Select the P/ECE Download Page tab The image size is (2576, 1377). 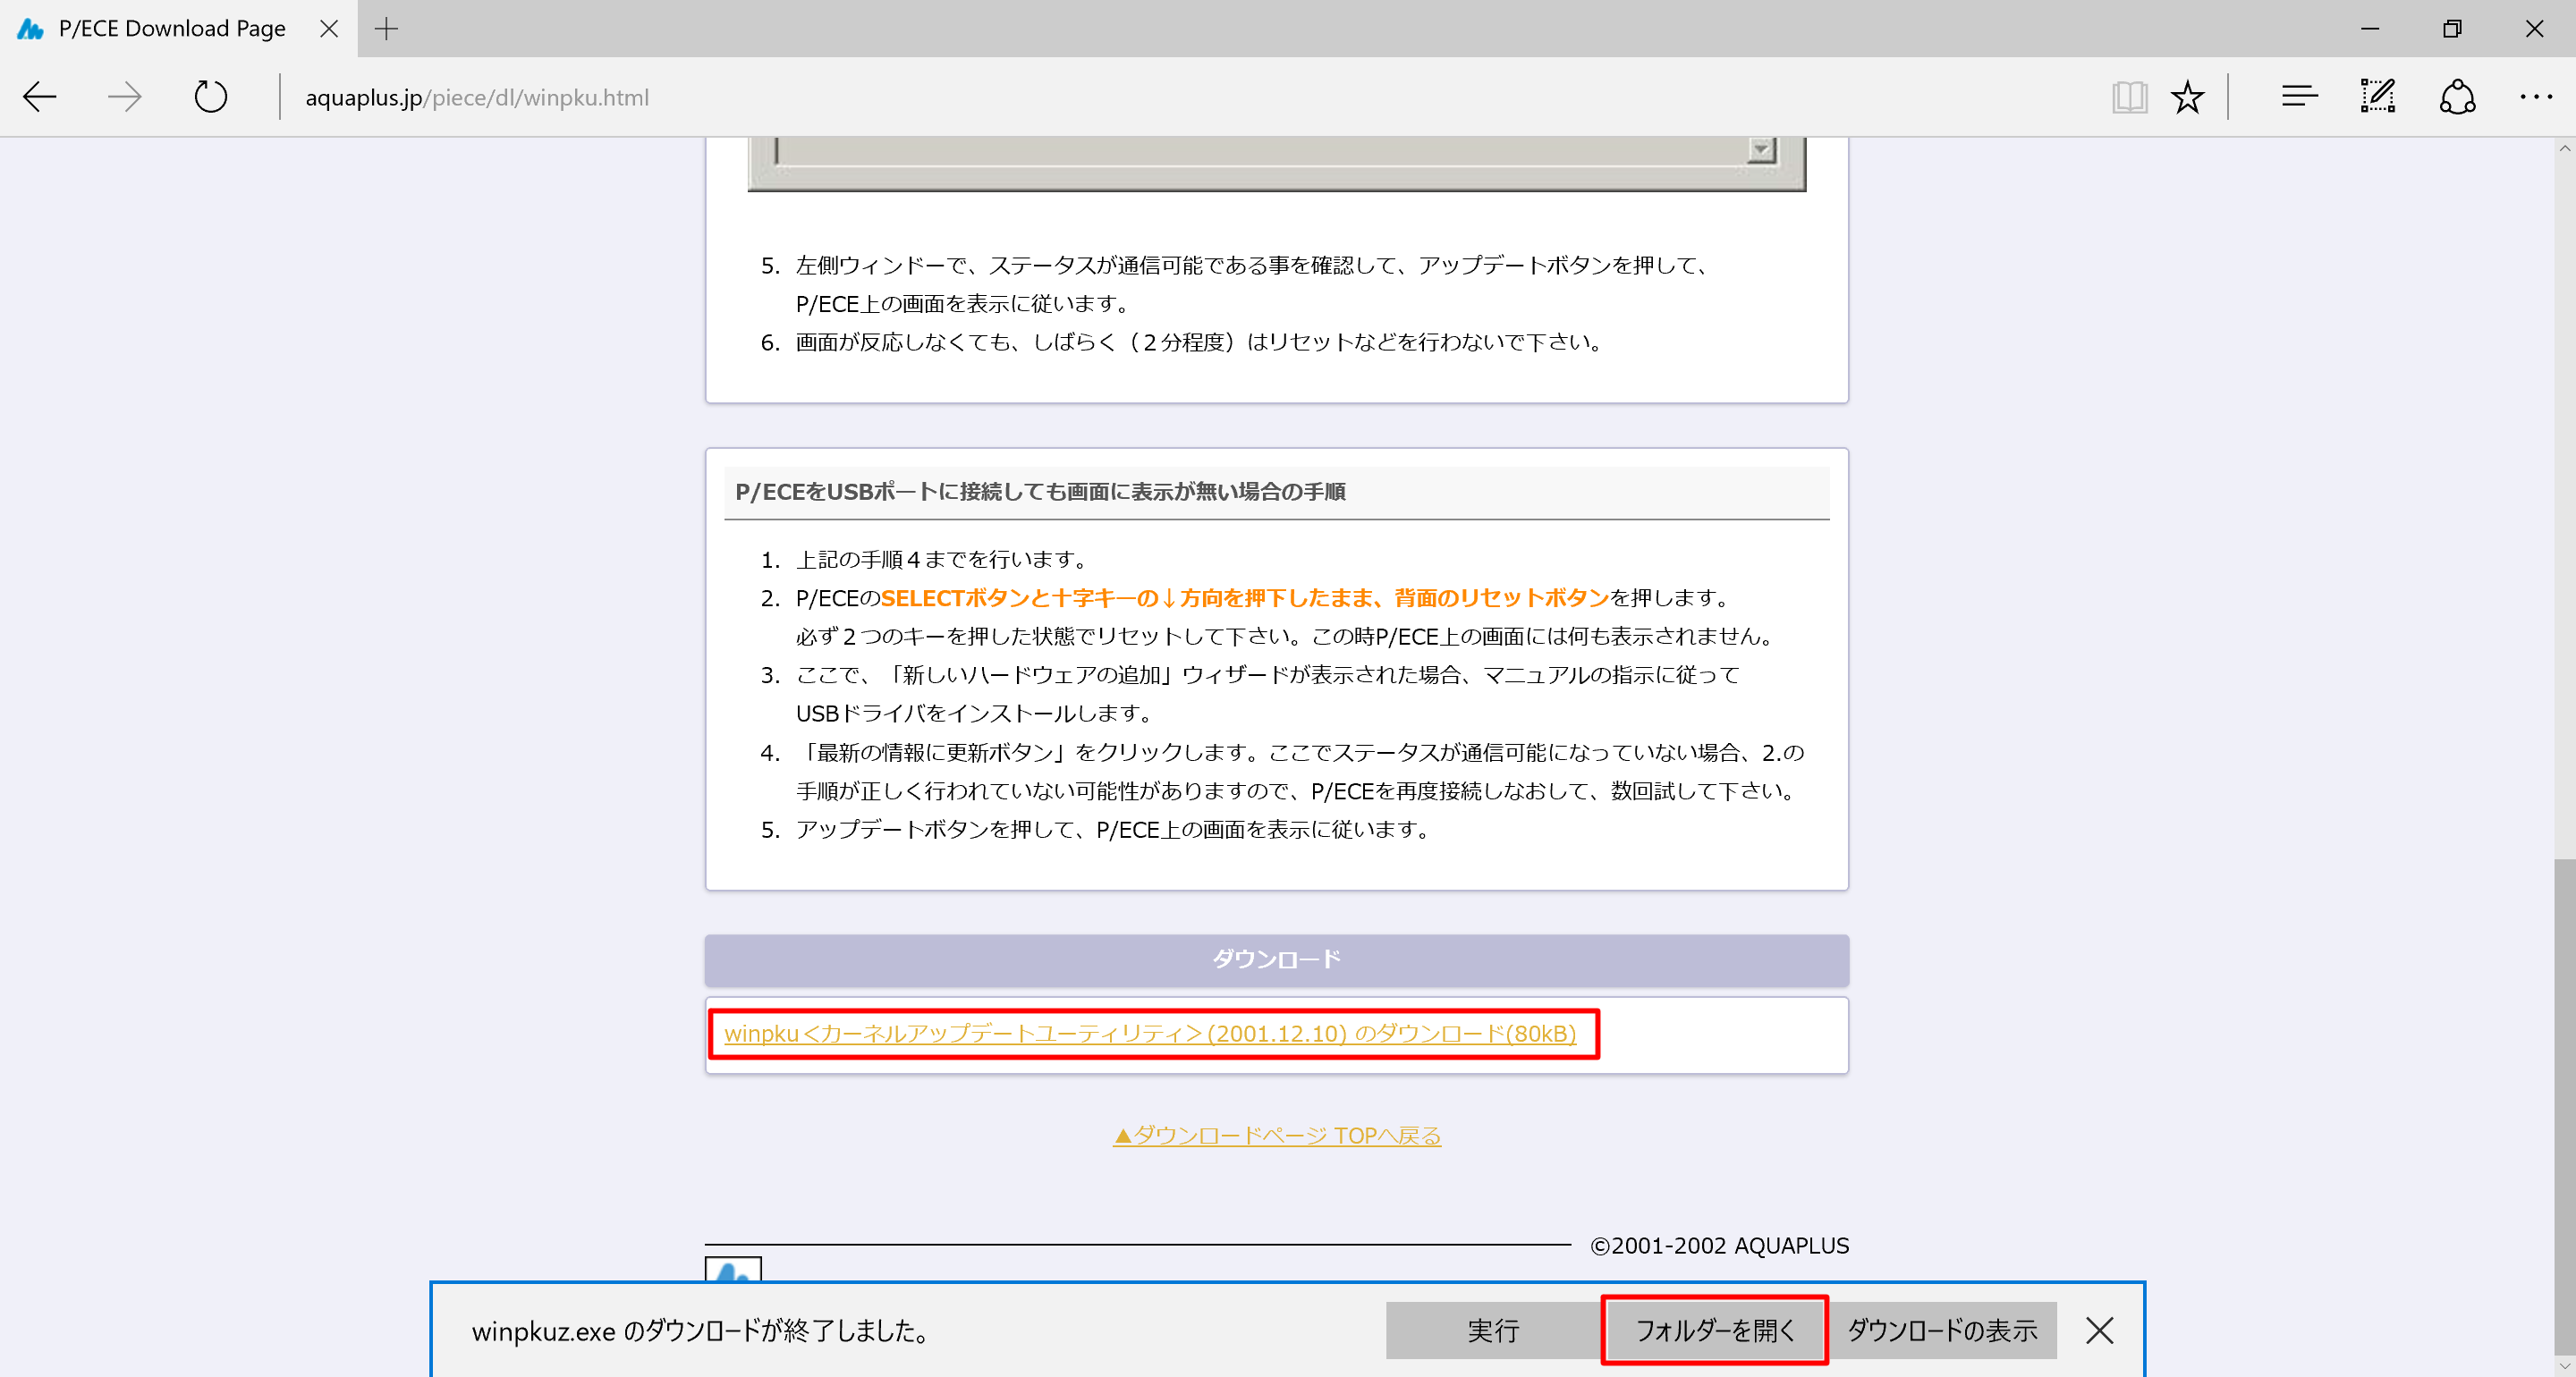[178, 29]
